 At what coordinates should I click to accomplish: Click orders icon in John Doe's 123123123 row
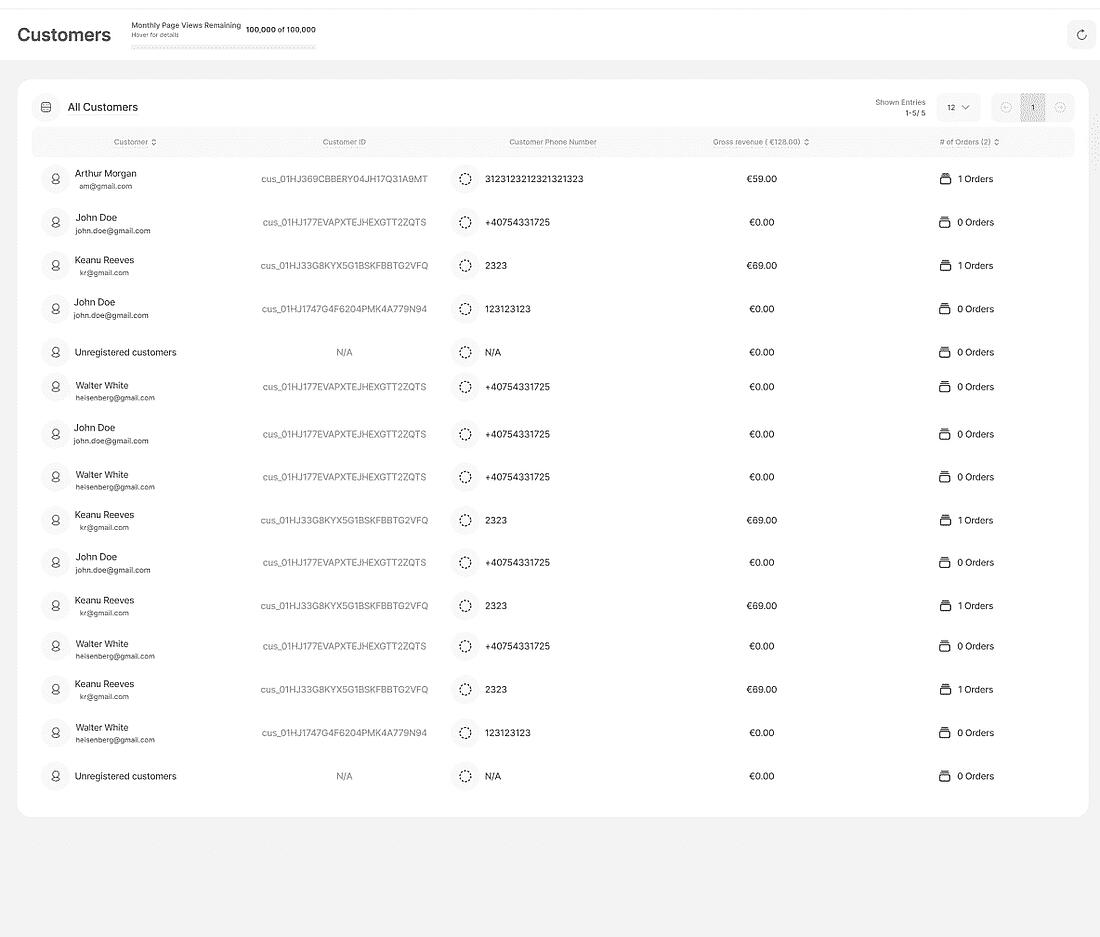[x=945, y=309]
